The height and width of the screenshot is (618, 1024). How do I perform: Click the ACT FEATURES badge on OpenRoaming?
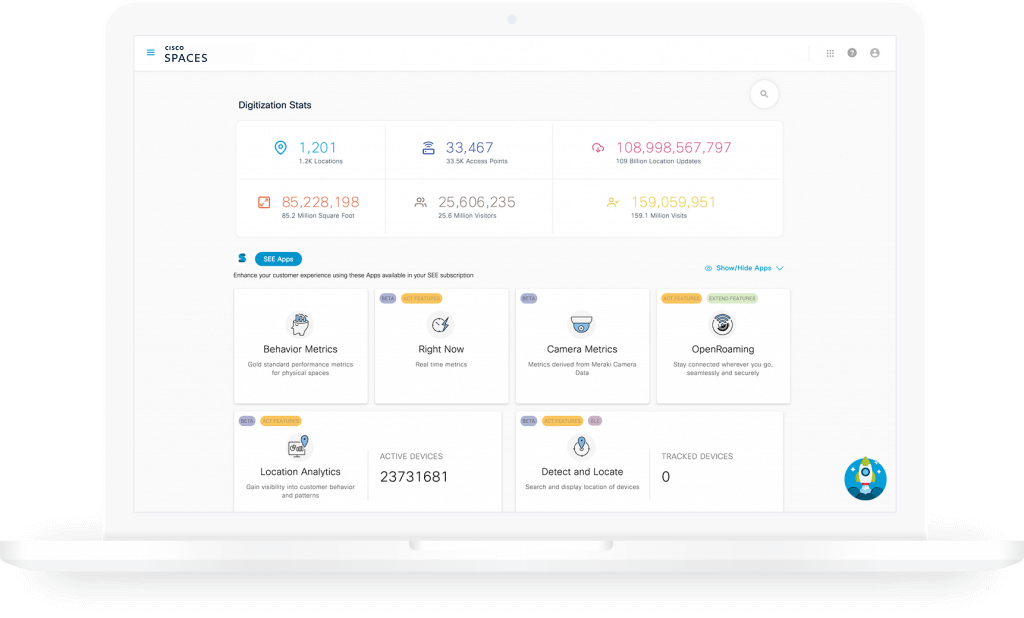(x=681, y=298)
